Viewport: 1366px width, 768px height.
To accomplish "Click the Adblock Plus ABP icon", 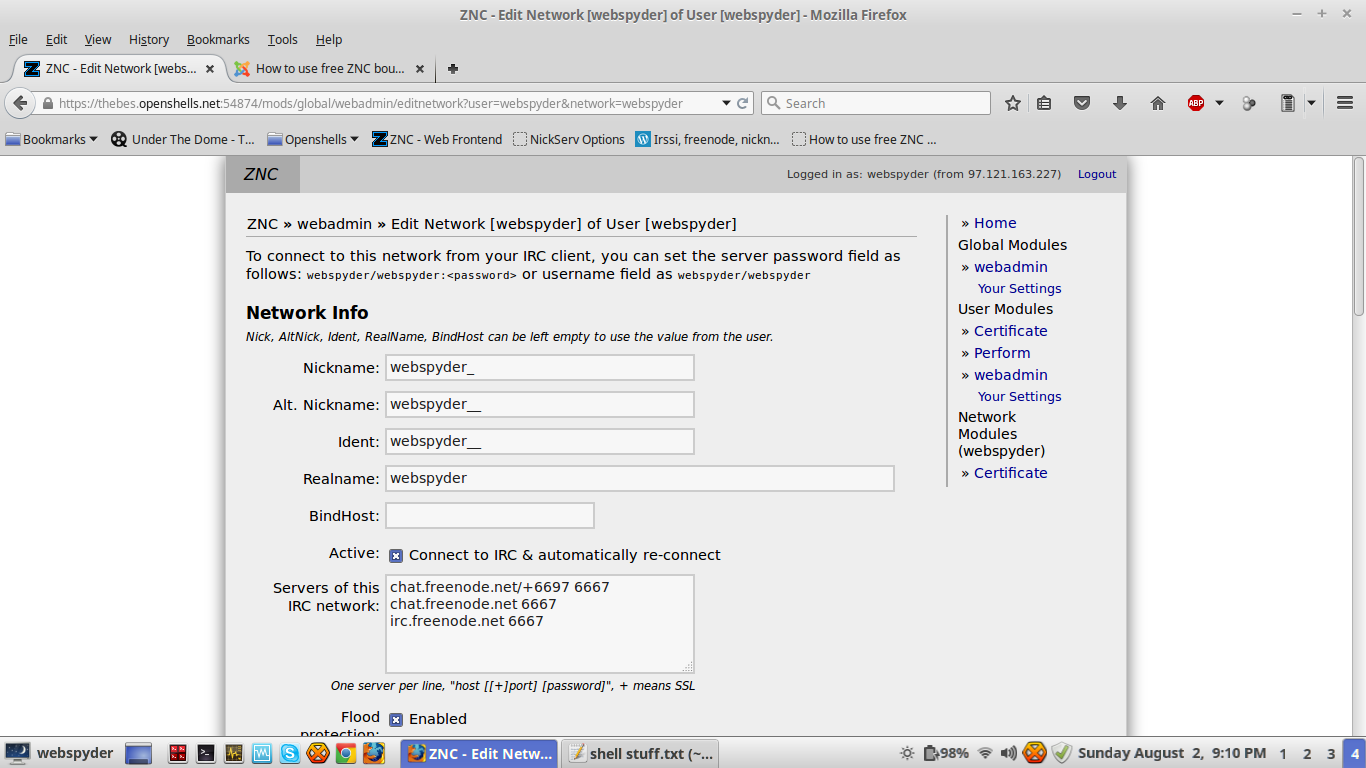I will [x=1196, y=103].
